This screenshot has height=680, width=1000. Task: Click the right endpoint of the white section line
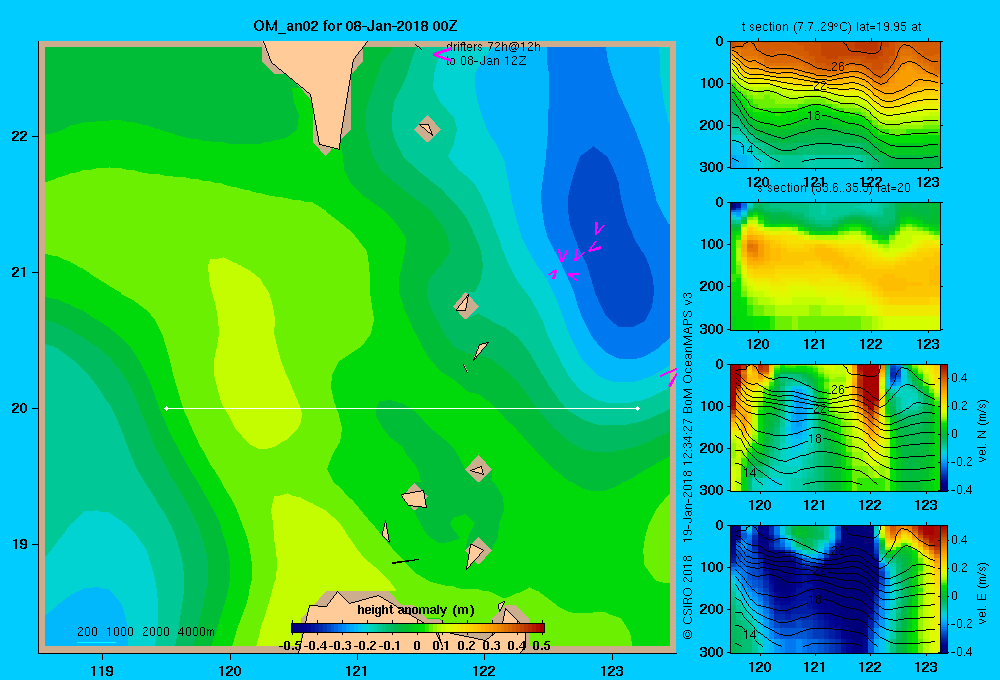click(637, 408)
